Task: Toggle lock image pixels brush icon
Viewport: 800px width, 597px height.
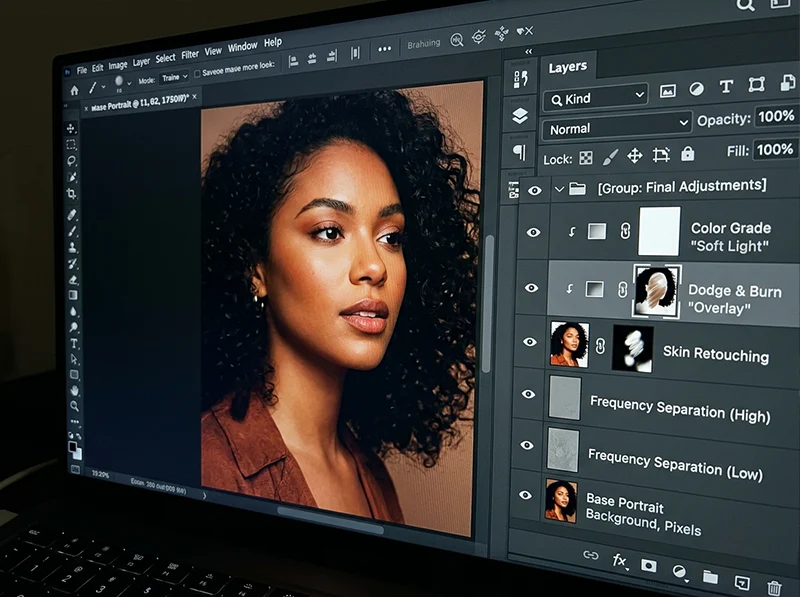Action: pyautogui.click(x=610, y=157)
